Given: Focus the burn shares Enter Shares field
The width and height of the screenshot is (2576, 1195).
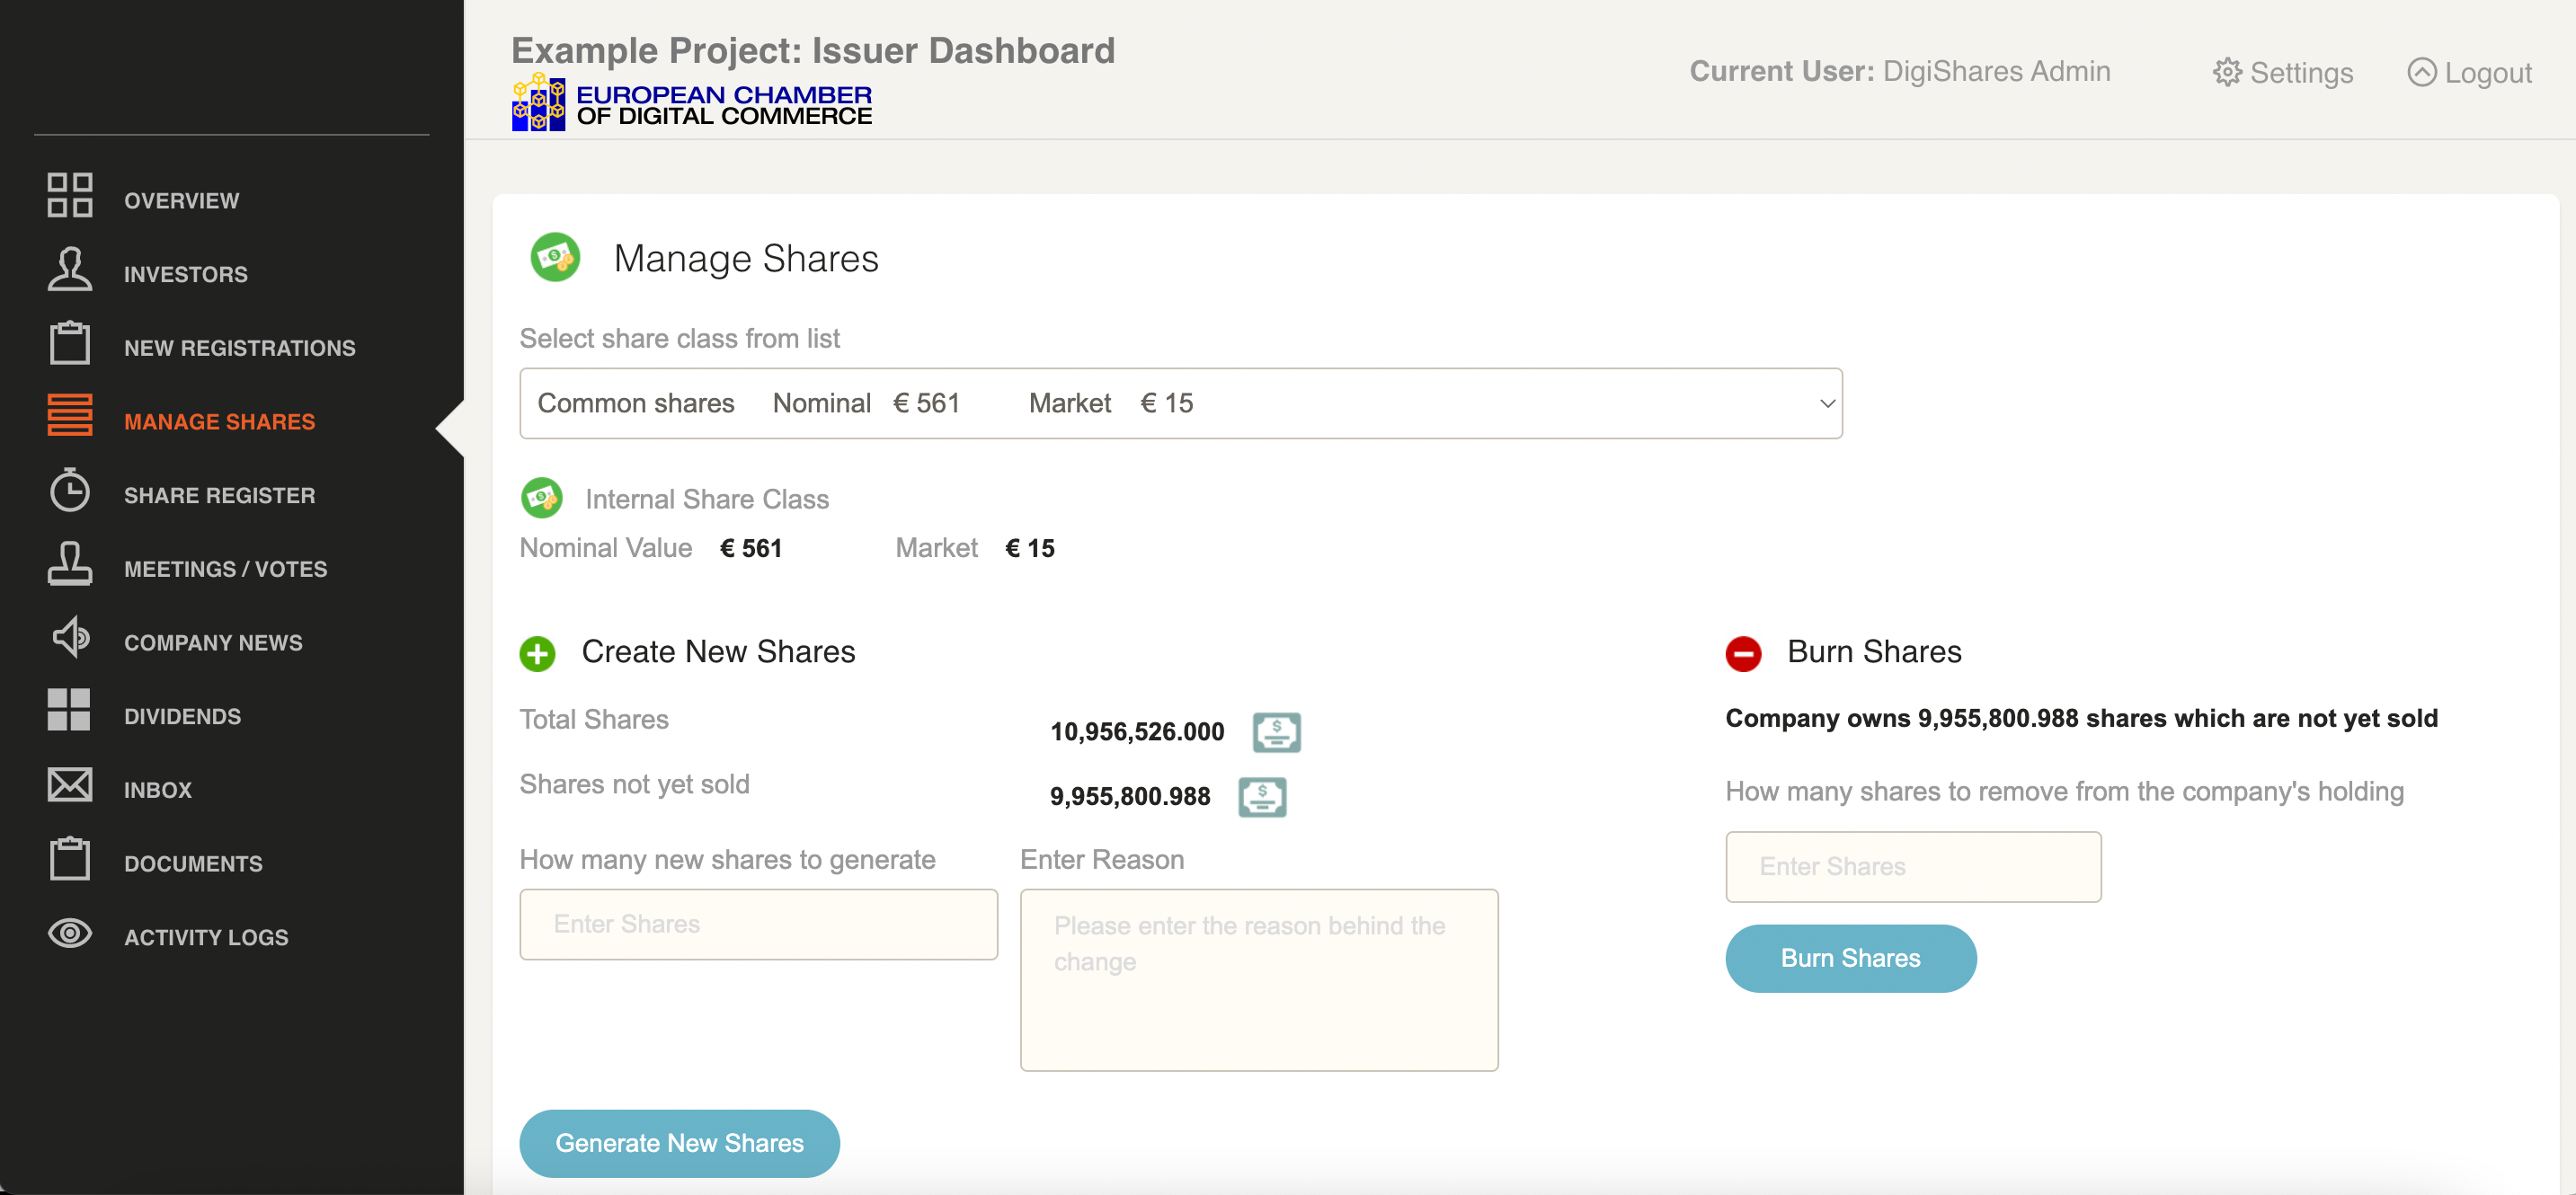Looking at the screenshot, I should click(1912, 866).
